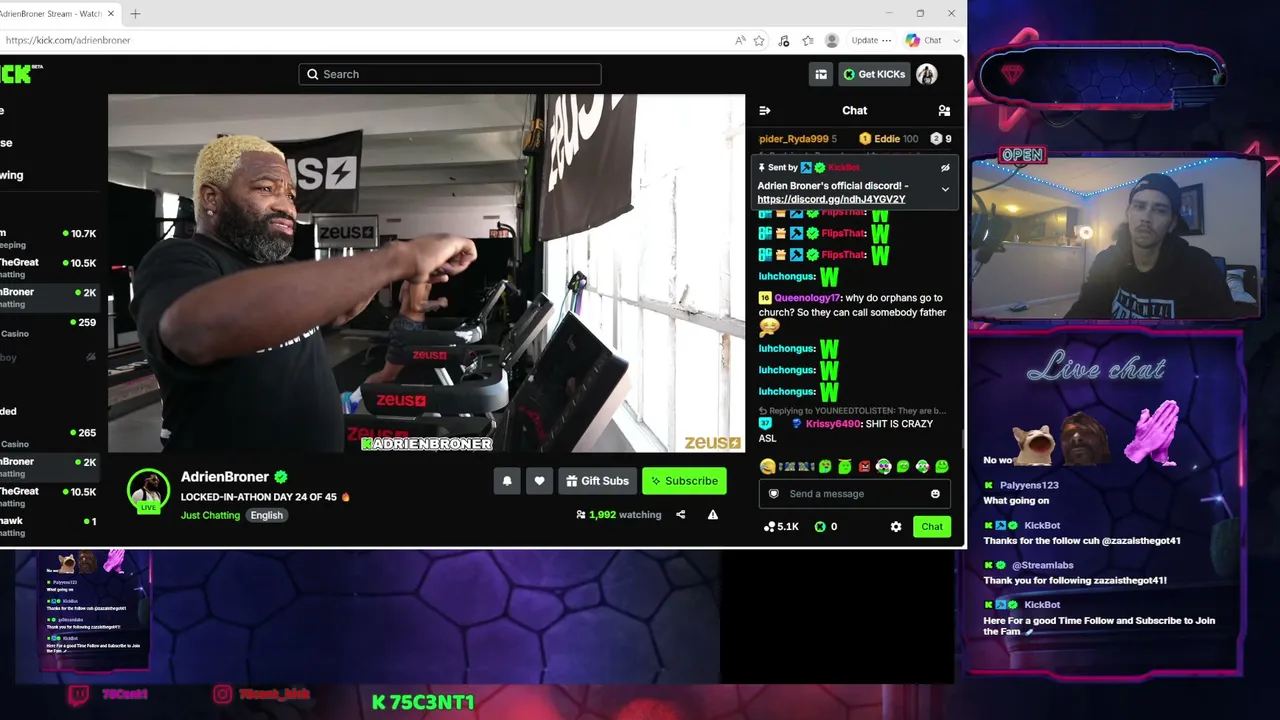Viewport: 1280px width, 720px height.
Task: Open chat identity shield icon
Action: [773, 494]
